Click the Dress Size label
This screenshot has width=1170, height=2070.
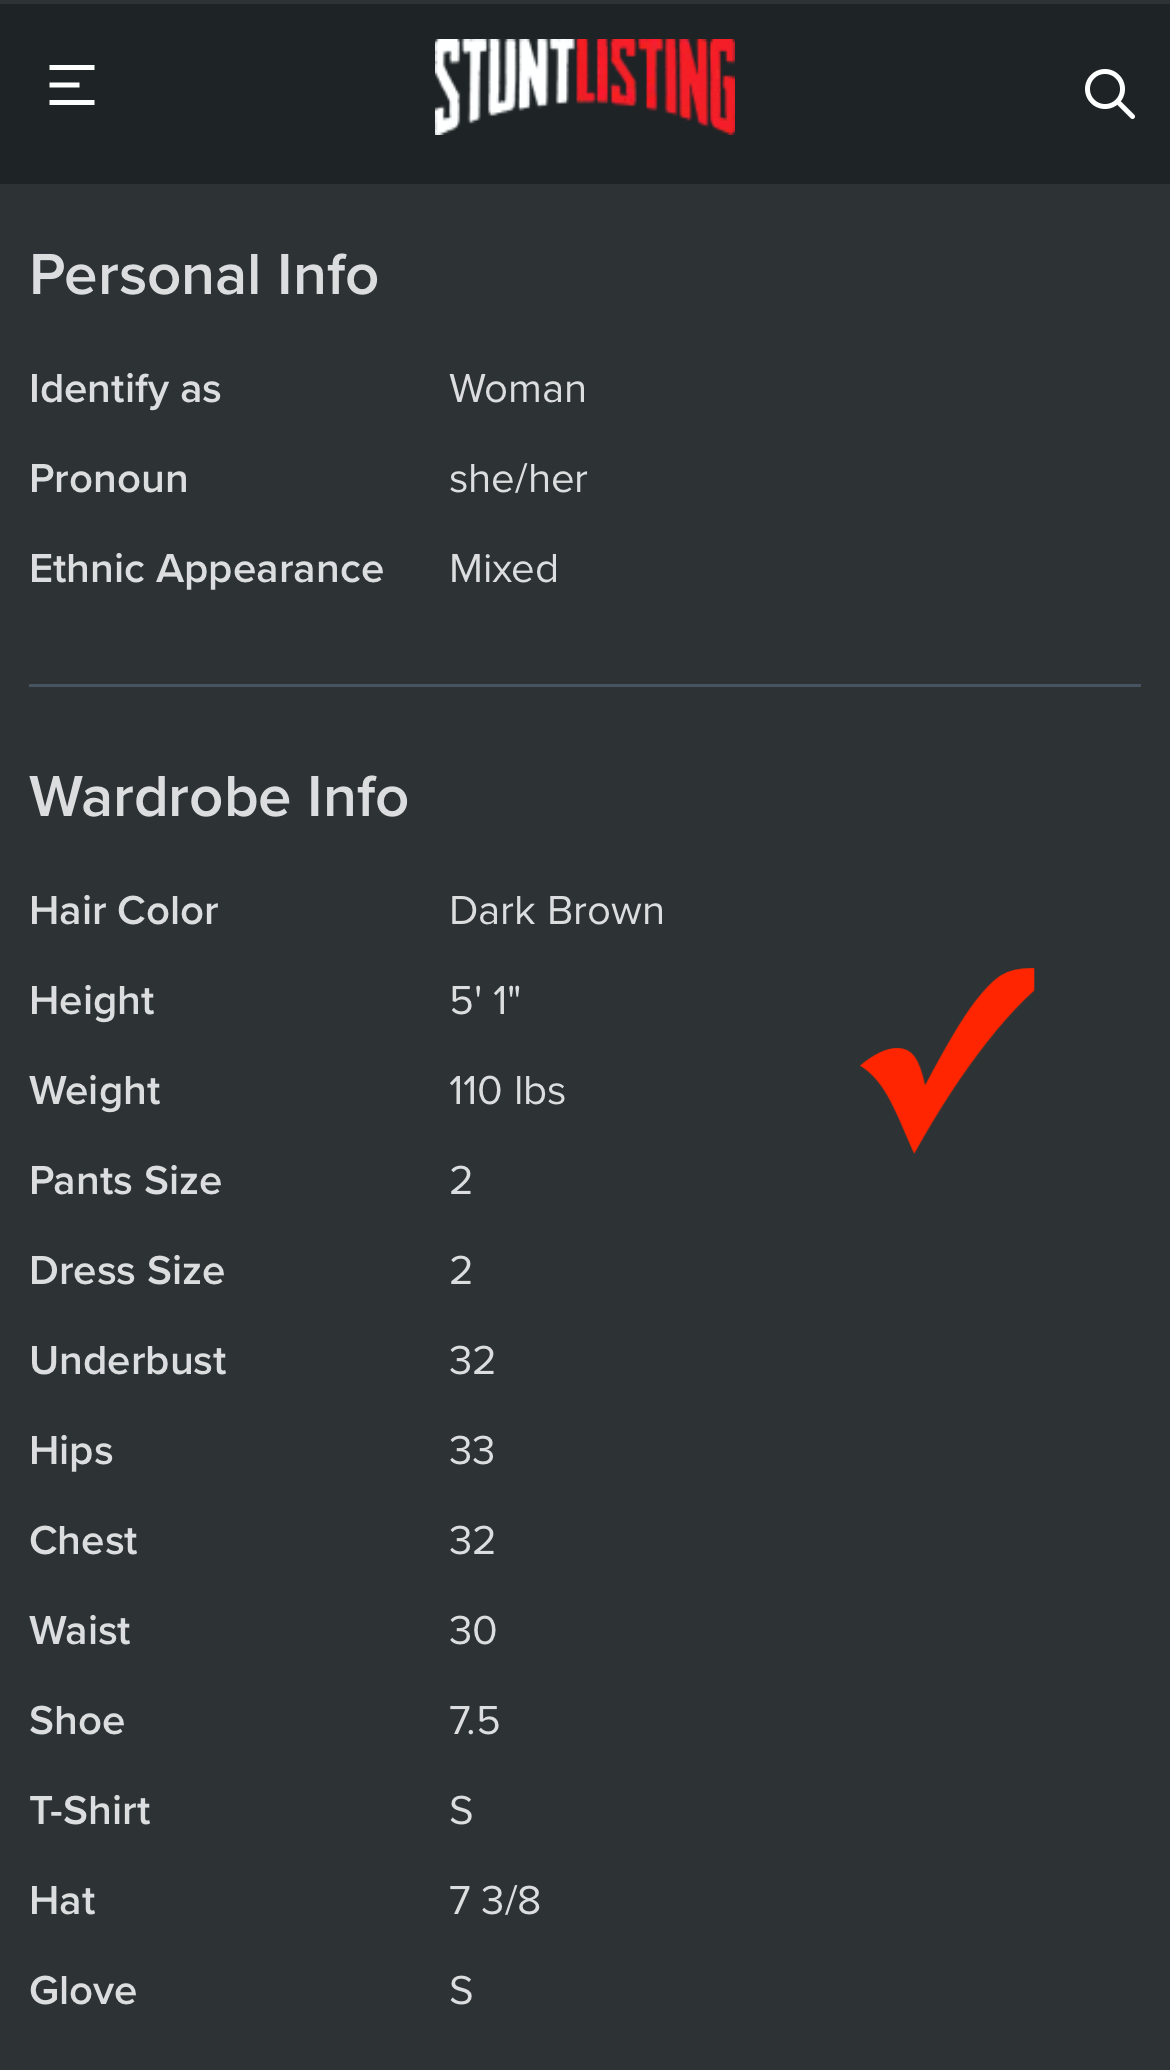(127, 1271)
